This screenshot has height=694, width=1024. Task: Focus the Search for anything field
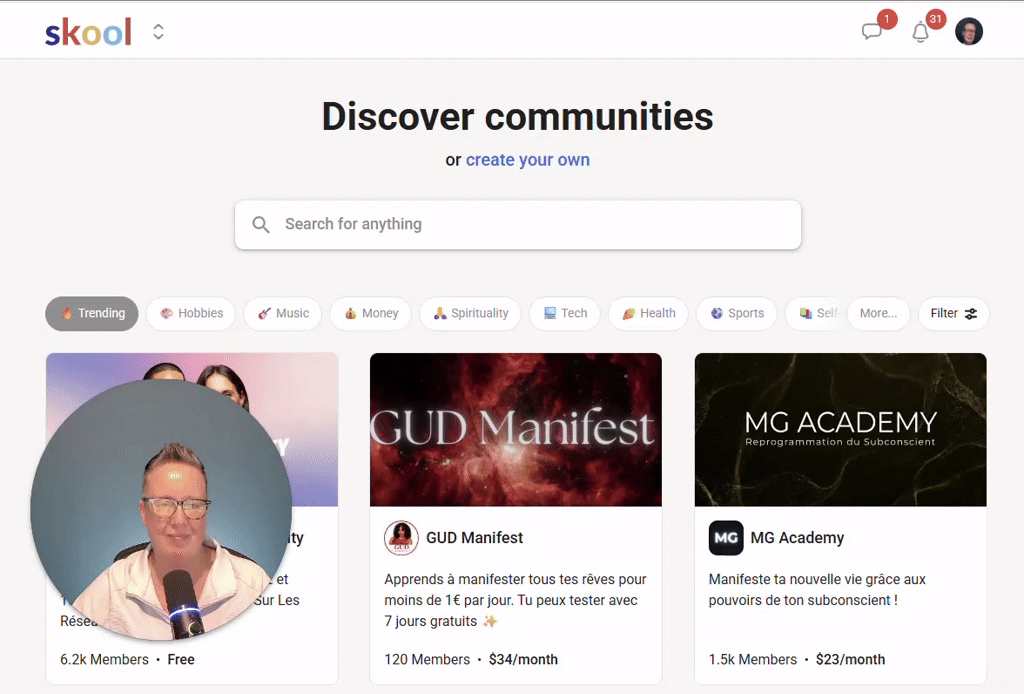[518, 225]
